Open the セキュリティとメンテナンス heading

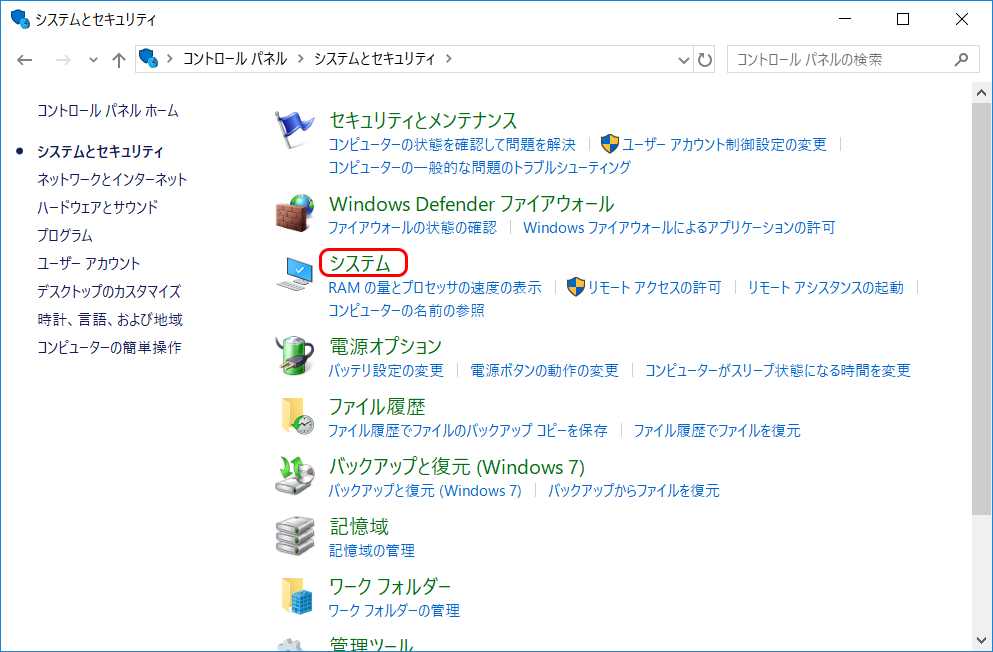click(423, 120)
